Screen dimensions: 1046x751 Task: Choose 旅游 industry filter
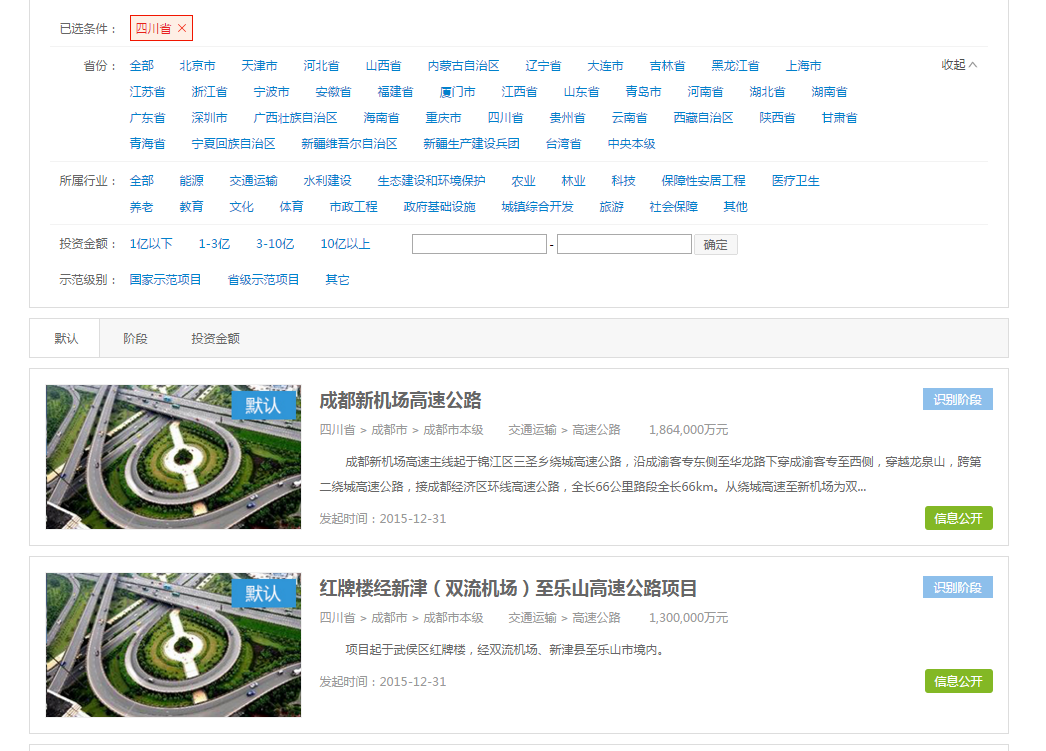coord(612,207)
